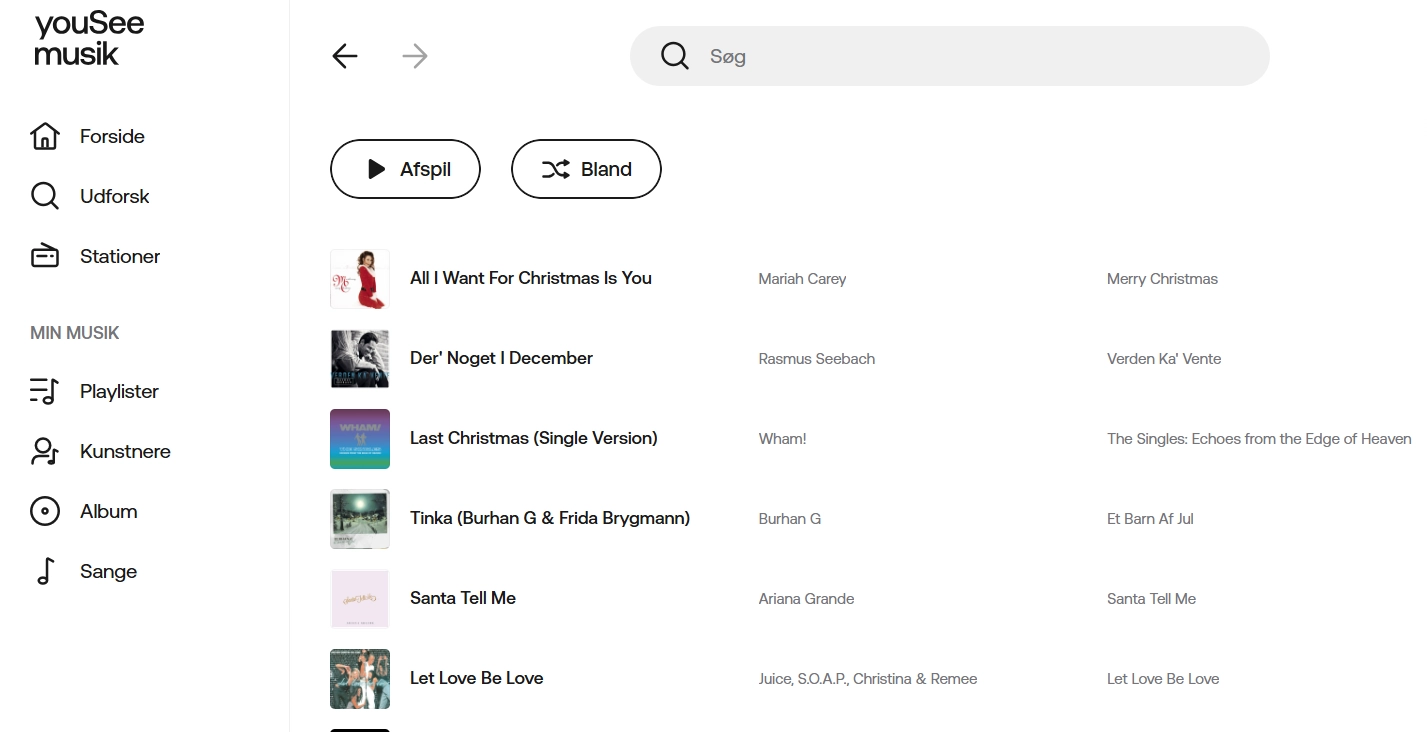The image size is (1427, 732).
Task: Focus the Søg search field
Action: pyautogui.click(x=950, y=56)
